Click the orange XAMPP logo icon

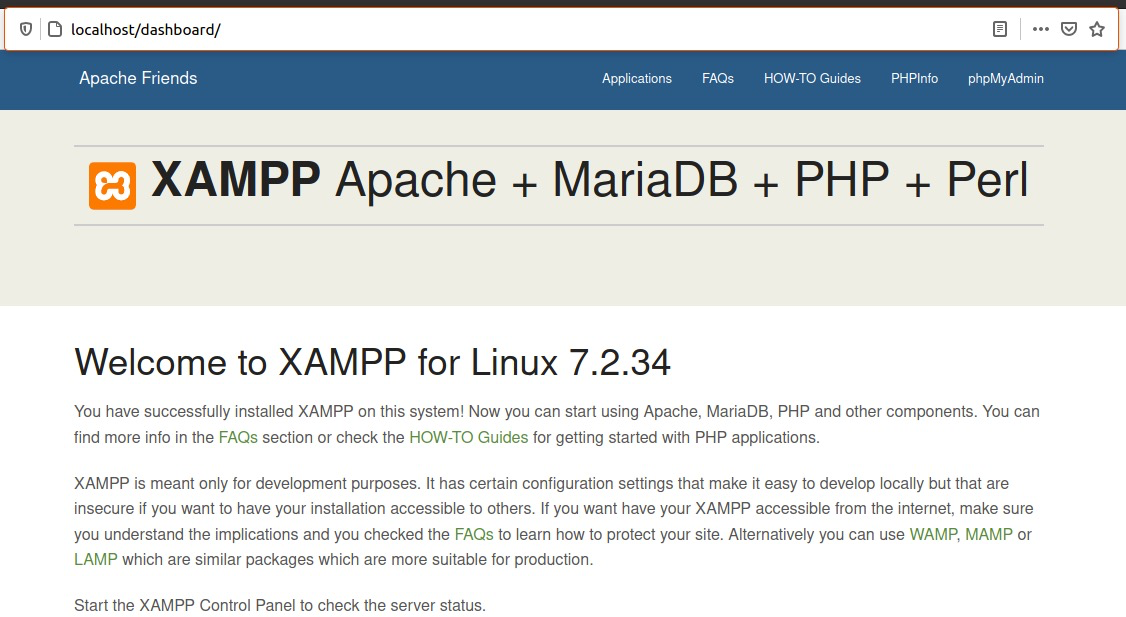coord(112,185)
